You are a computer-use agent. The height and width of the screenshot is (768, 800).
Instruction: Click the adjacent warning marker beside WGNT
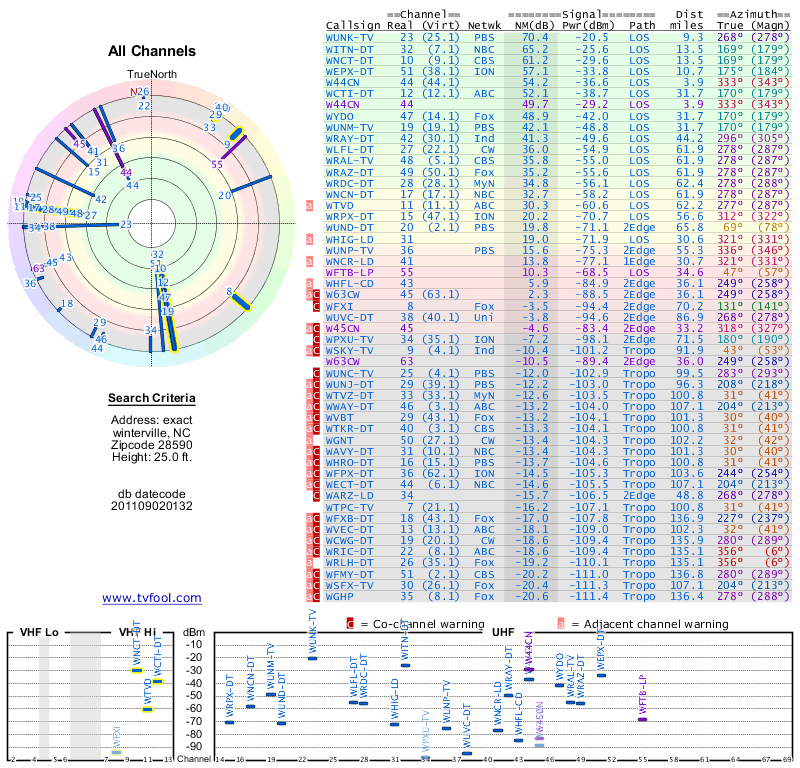(x=309, y=440)
